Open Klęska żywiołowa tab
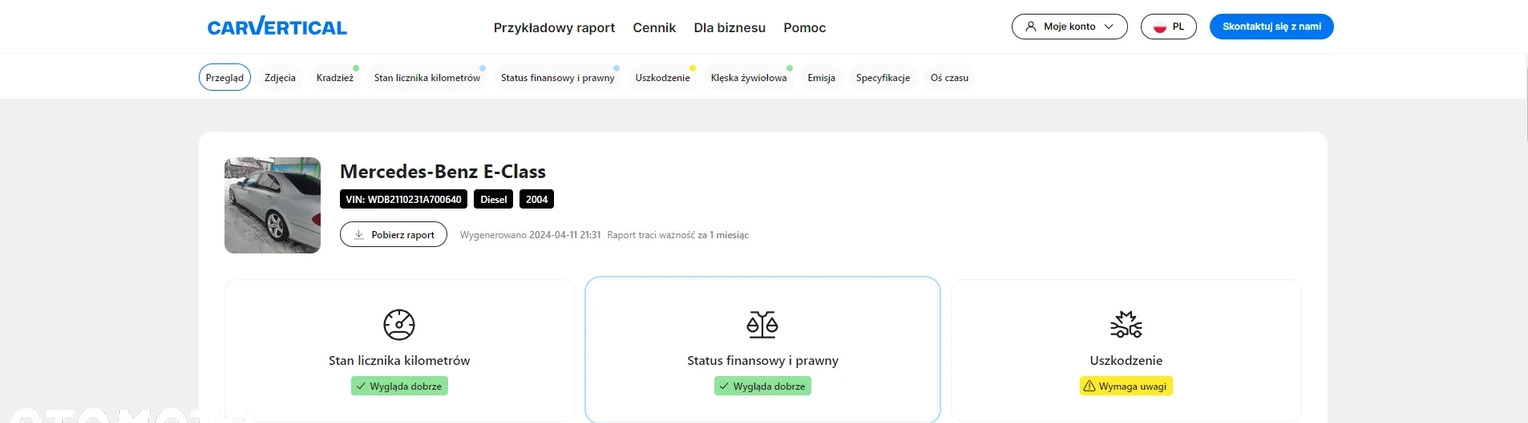The height and width of the screenshot is (423, 1528). click(x=749, y=77)
